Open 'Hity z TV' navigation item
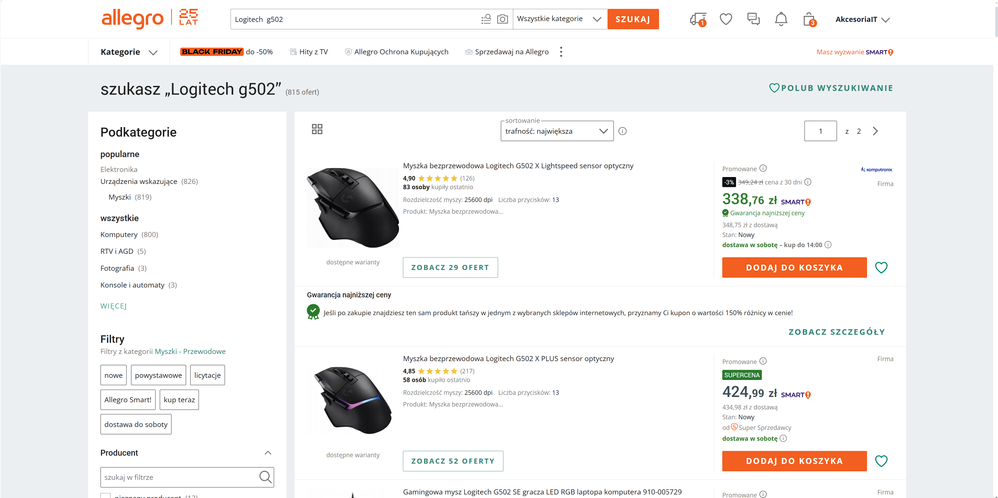The image size is (998, 498). [x=308, y=52]
